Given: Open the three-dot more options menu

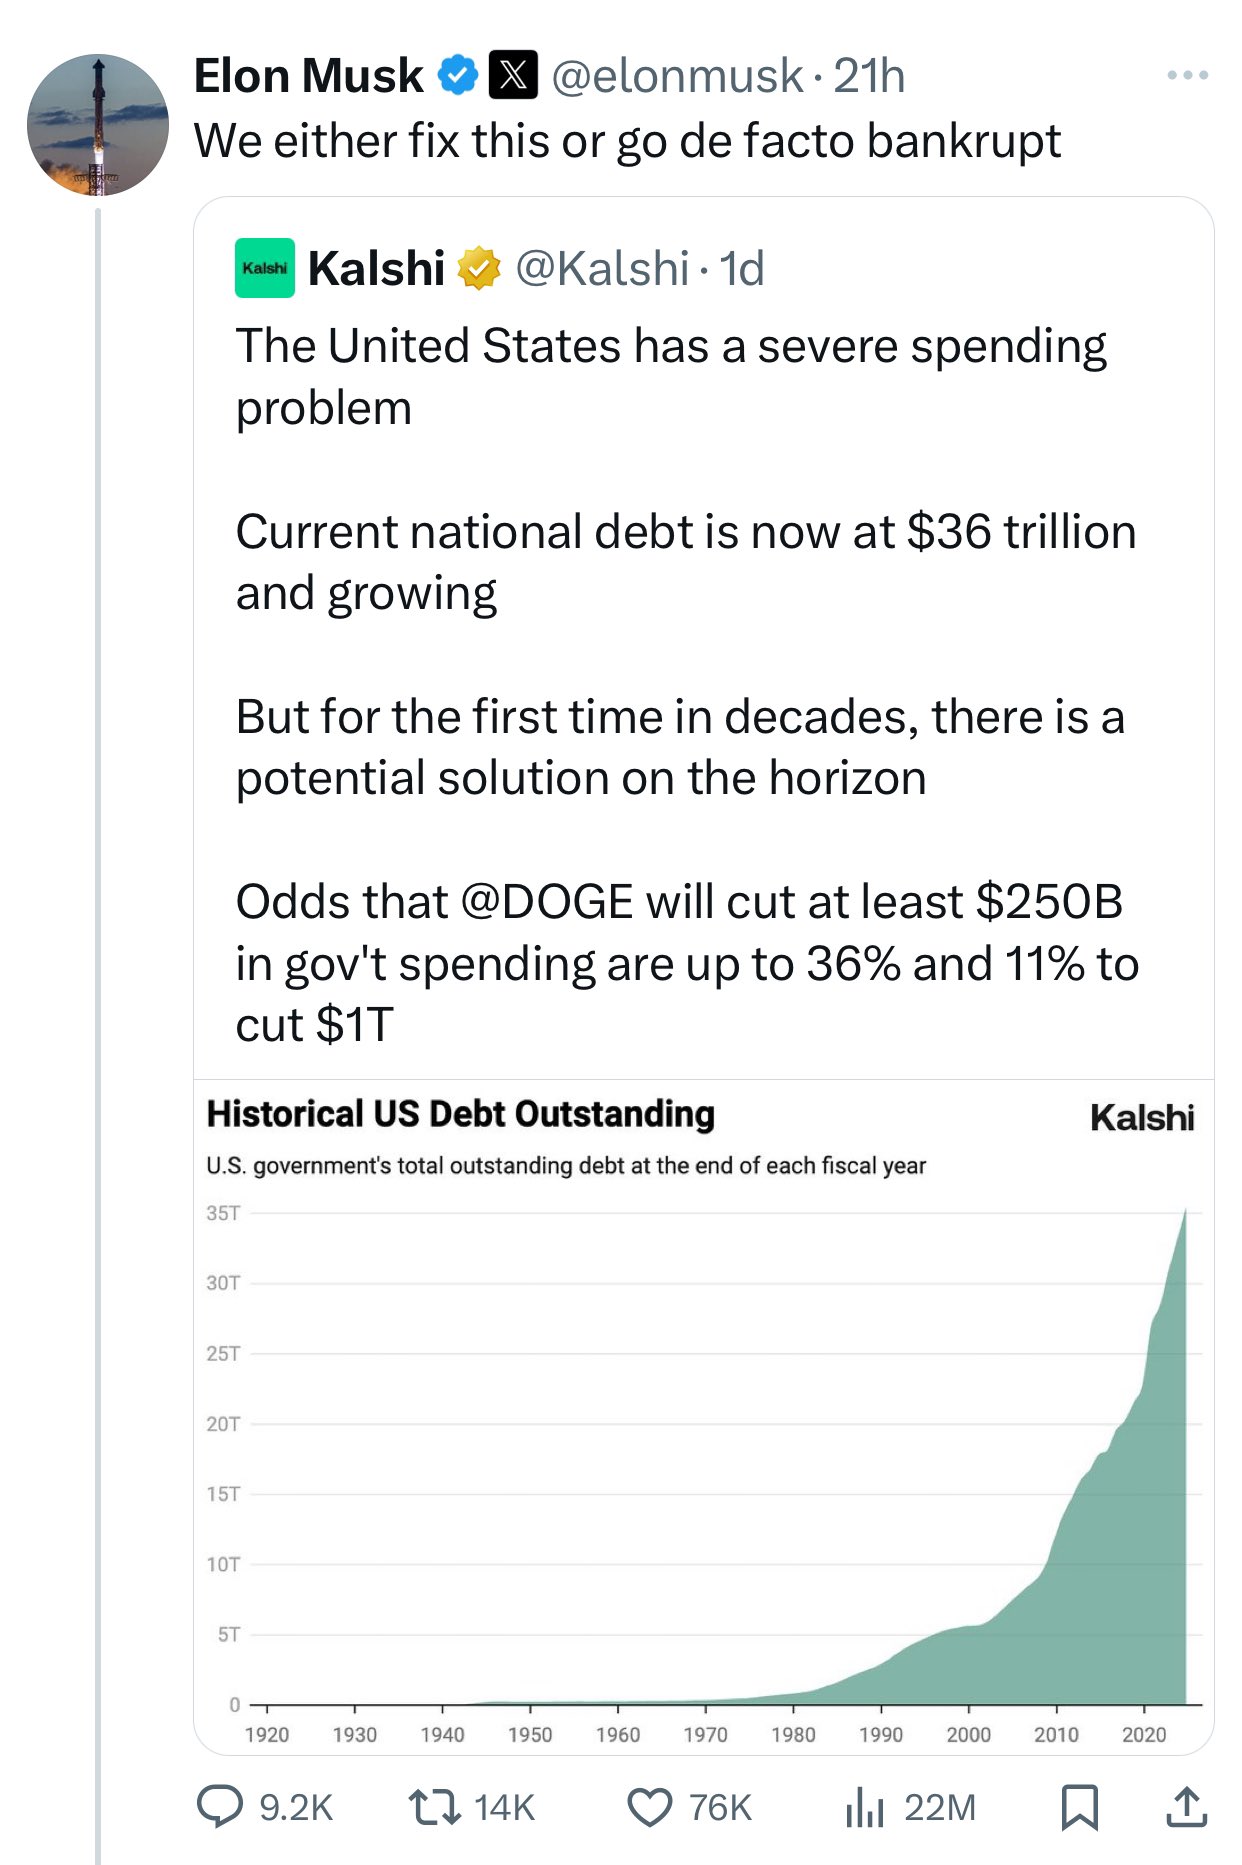Looking at the screenshot, I should click(1187, 75).
